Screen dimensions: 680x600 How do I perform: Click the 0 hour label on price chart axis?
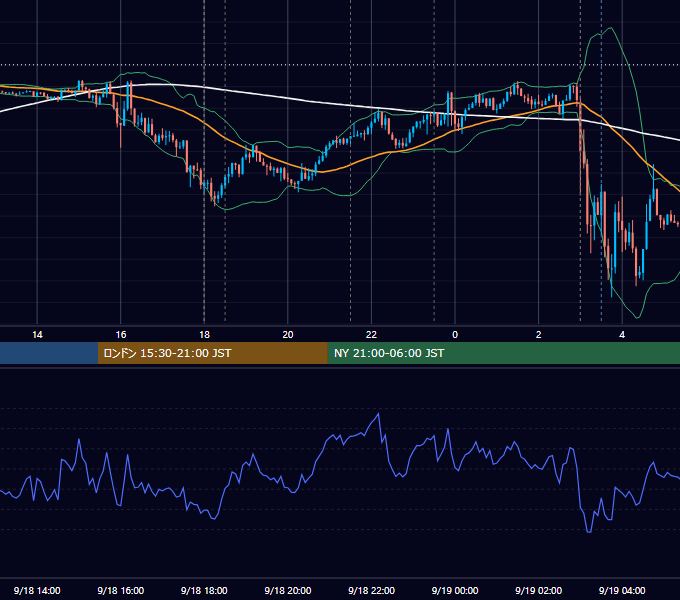tap(455, 335)
